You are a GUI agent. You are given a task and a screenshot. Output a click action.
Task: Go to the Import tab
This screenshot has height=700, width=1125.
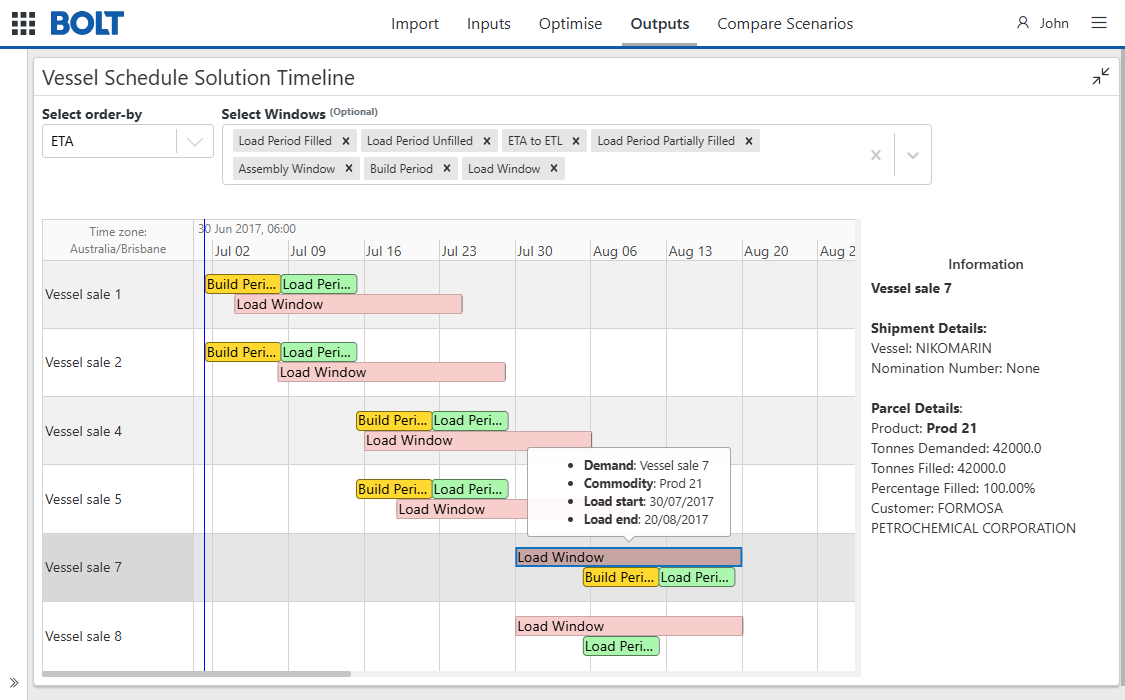[x=415, y=24]
